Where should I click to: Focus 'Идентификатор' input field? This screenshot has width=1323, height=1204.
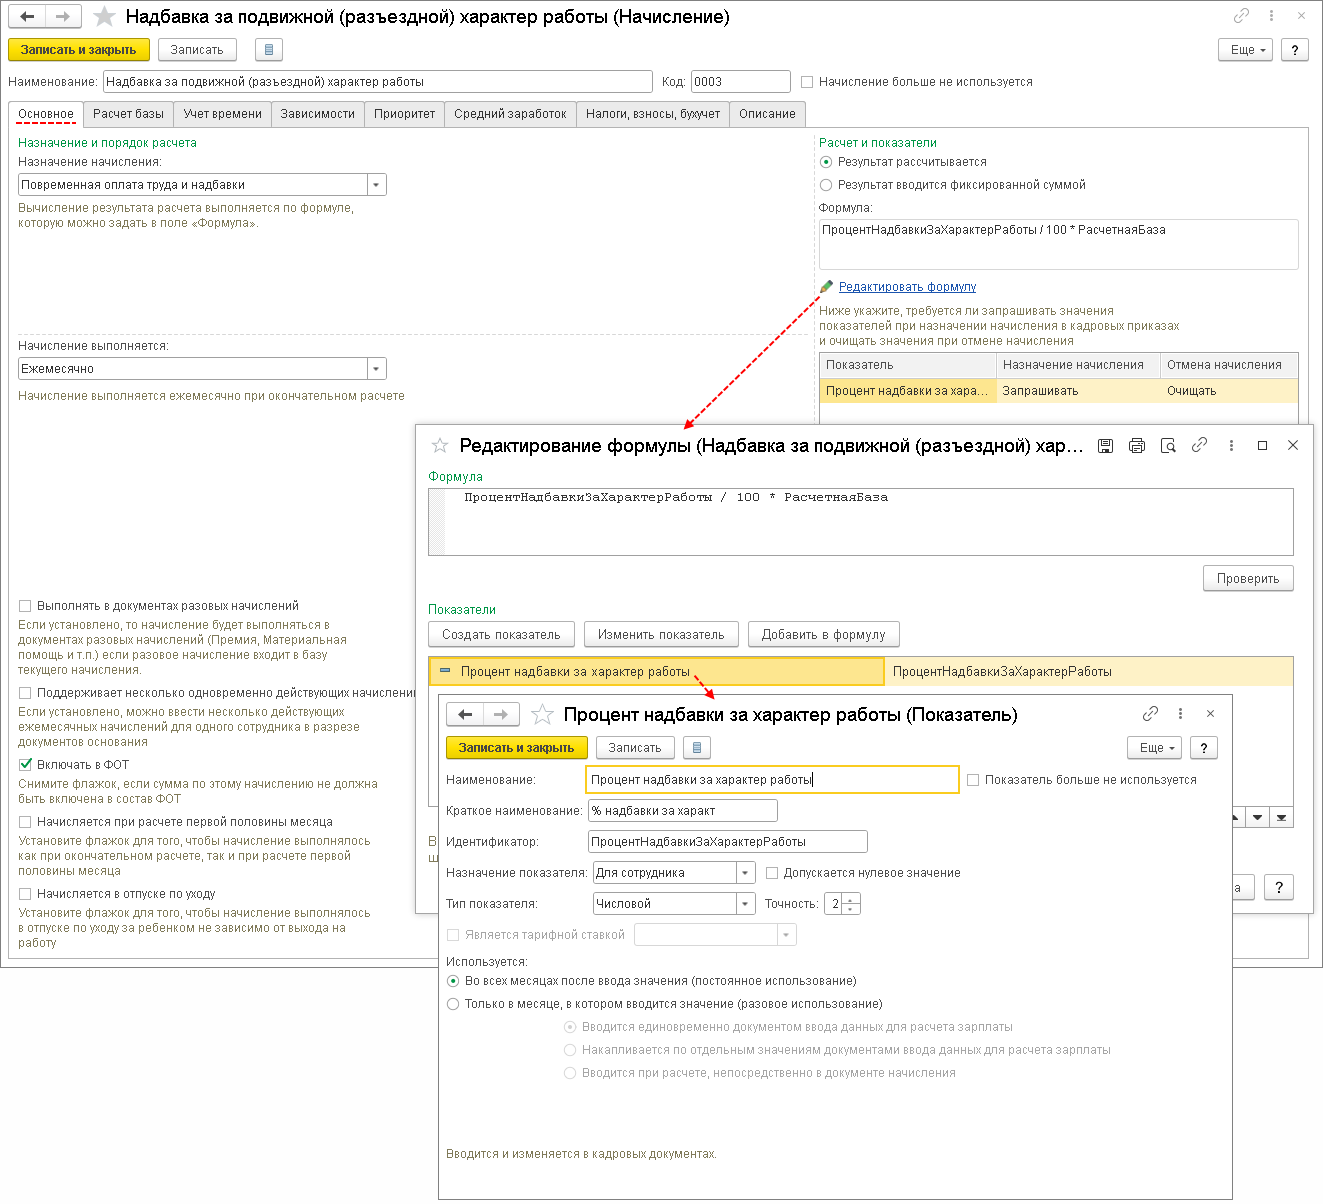728,842
